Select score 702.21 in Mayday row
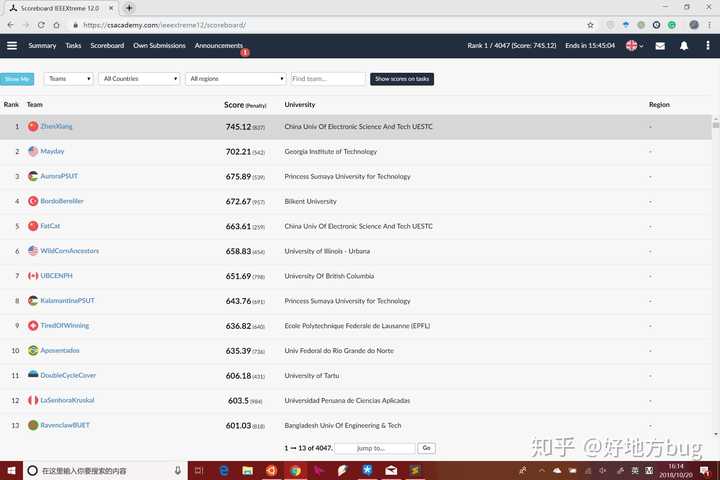 click(238, 152)
